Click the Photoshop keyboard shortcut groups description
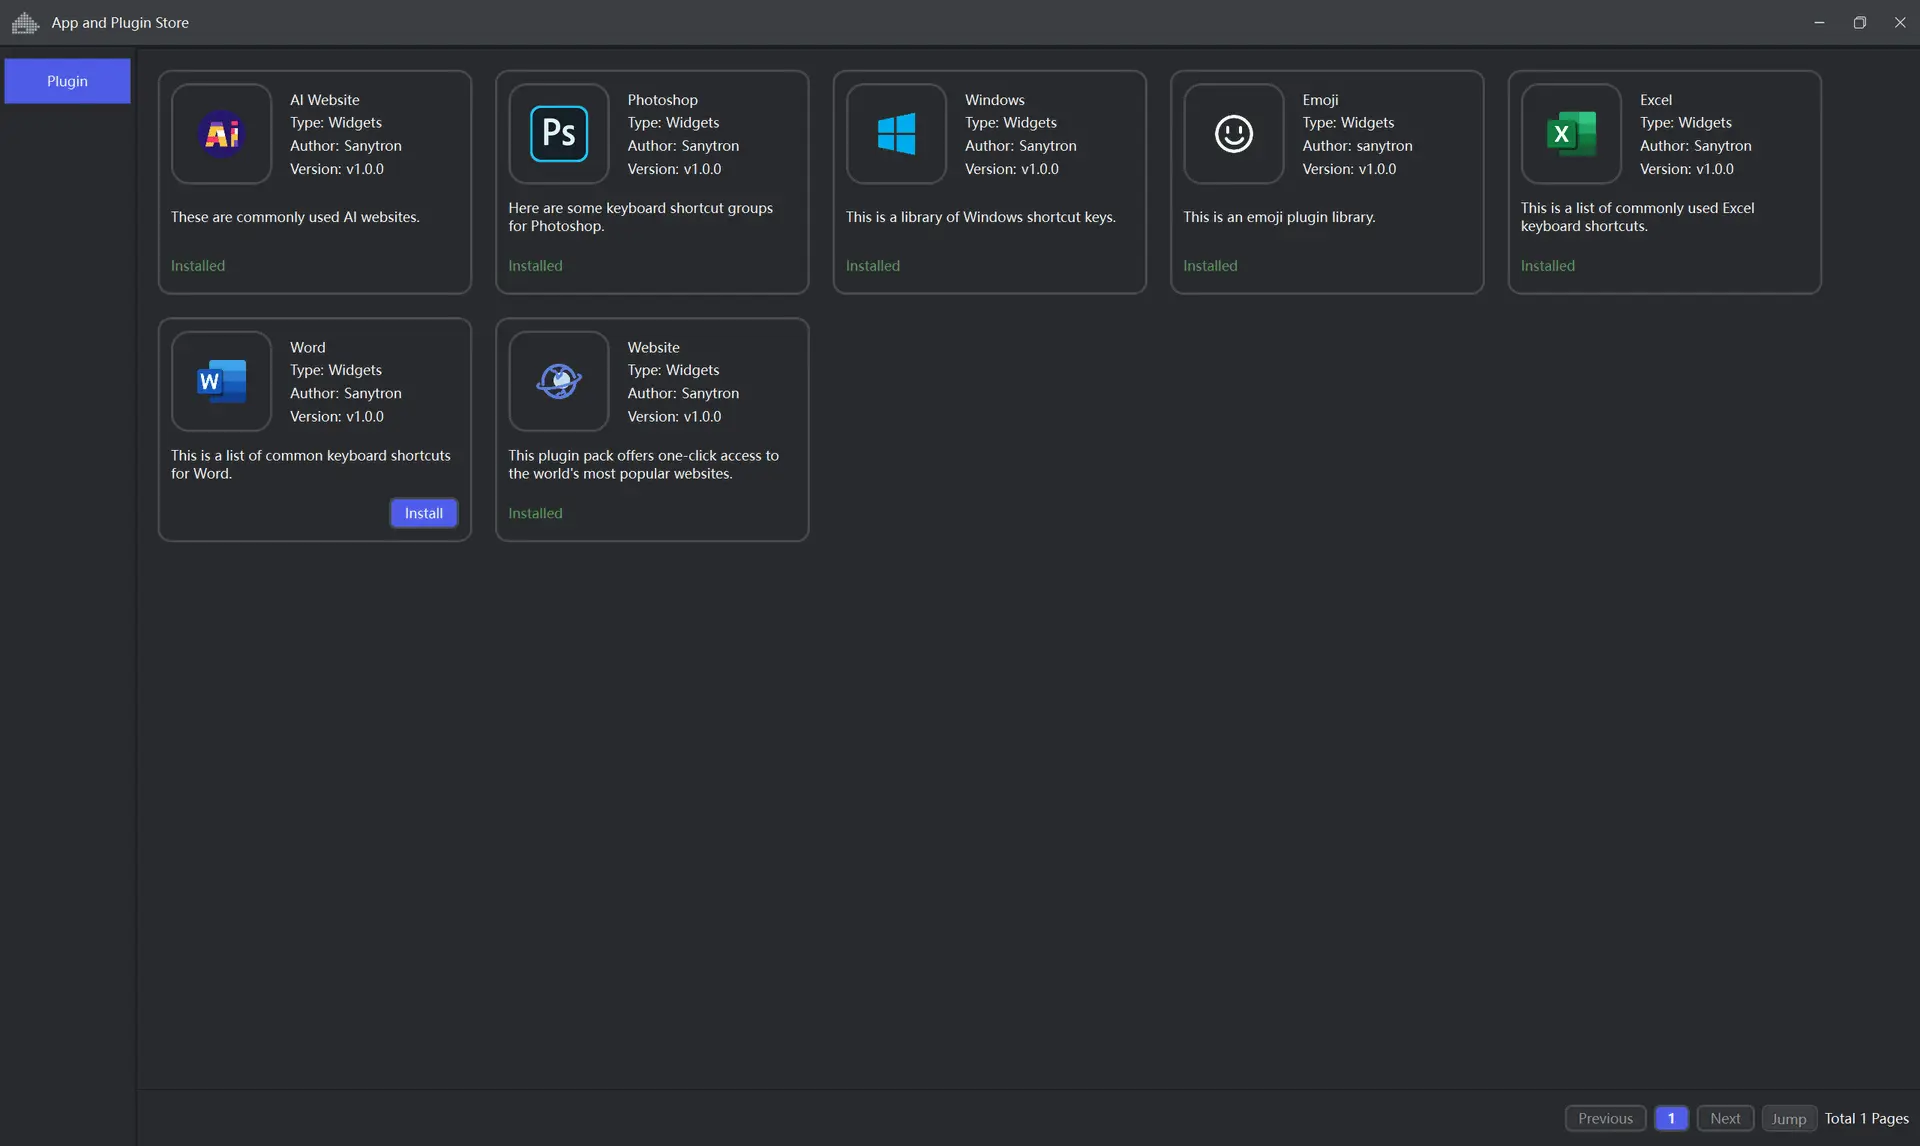This screenshot has width=1920, height=1146. 640,217
